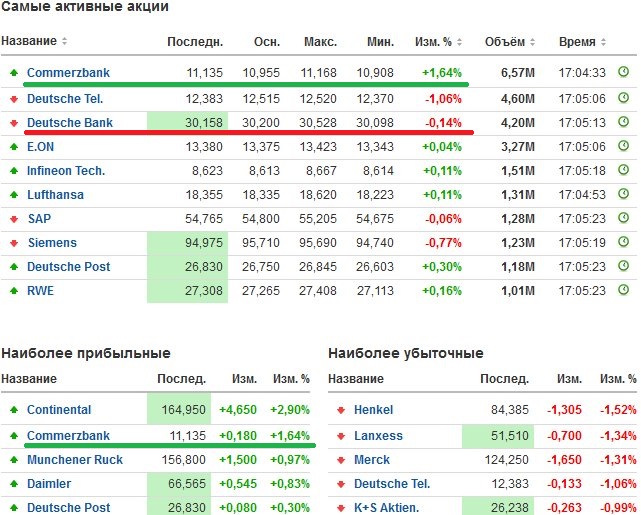Open Commerzbank link in most active stocks
641x515 pixels.
click(68, 73)
